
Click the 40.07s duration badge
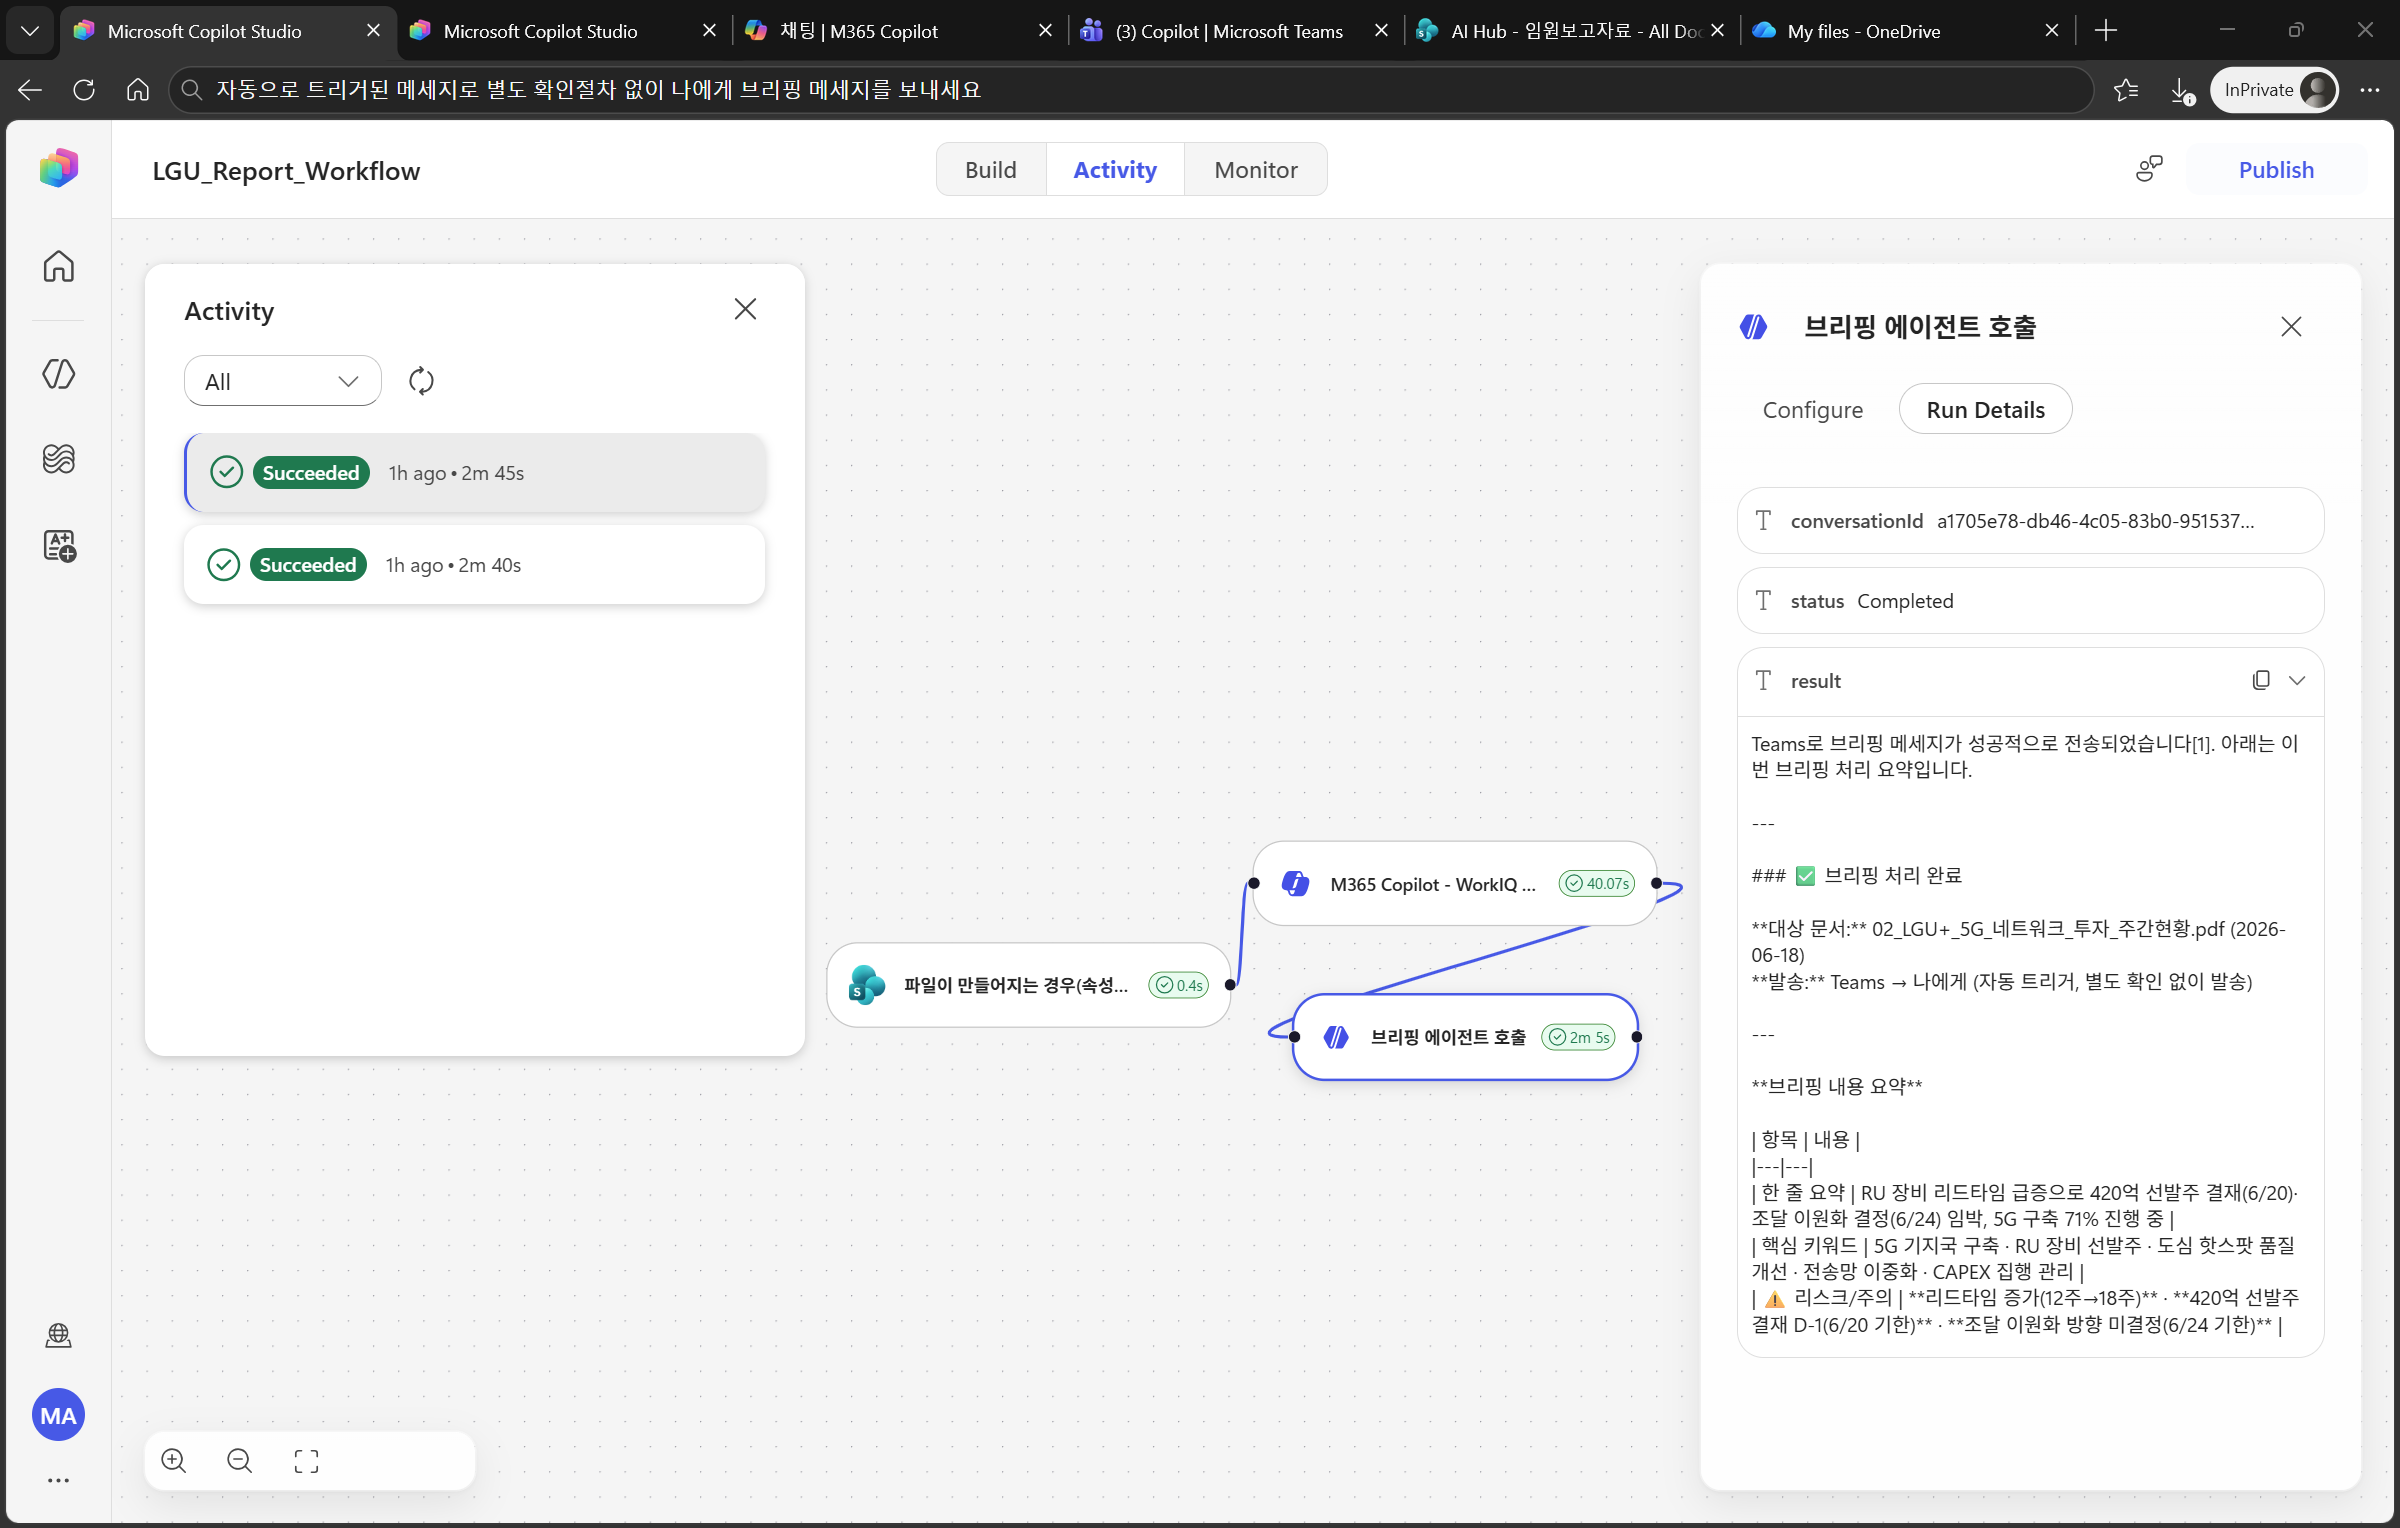pyautogui.click(x=1597, y=884)
